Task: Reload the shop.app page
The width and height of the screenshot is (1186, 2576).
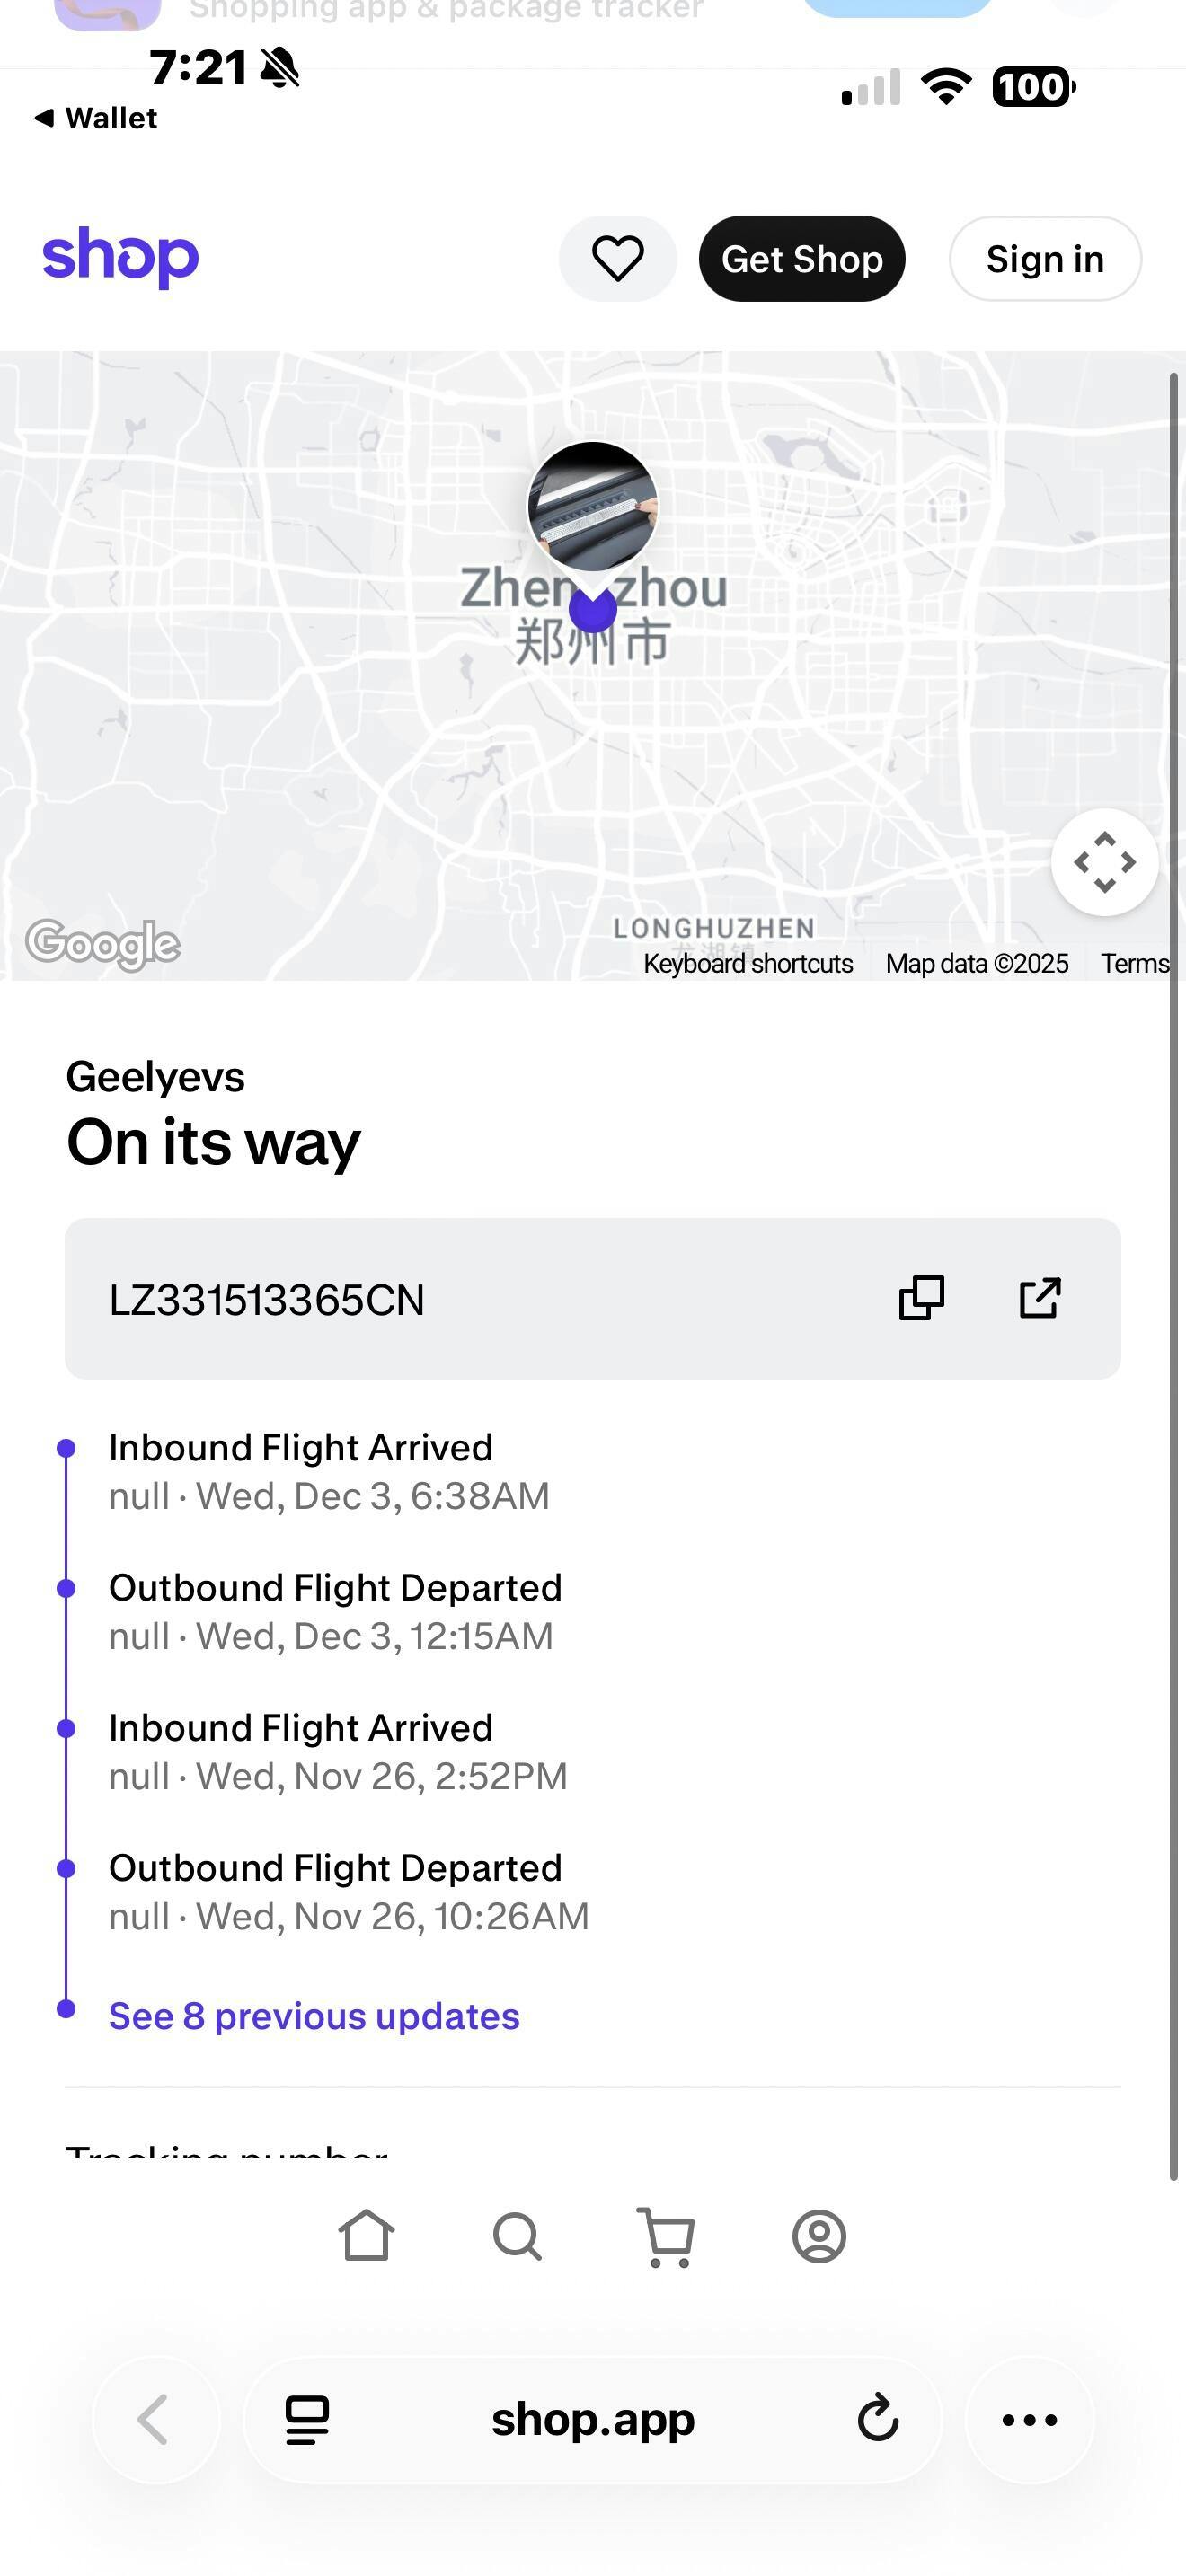Action: point(878,2420)
